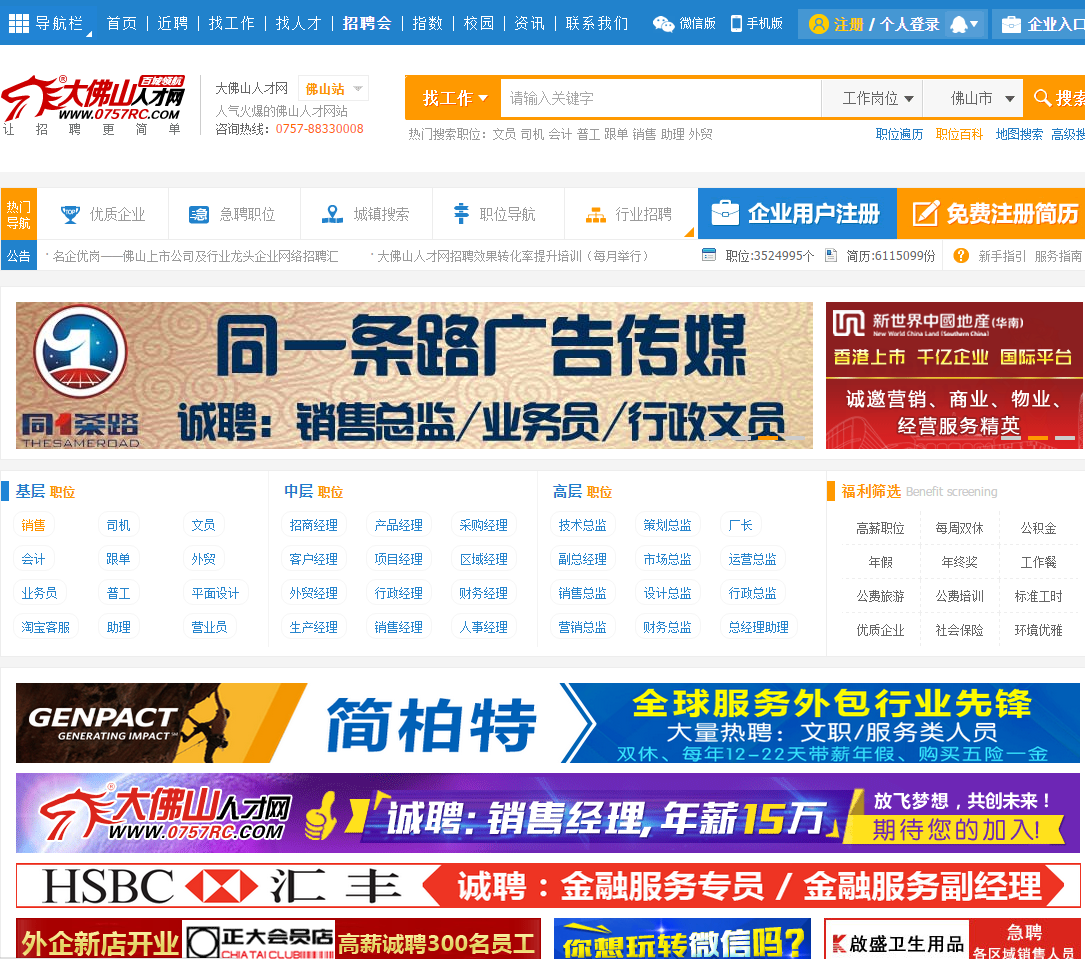
Task: Select 校园 in the top navigation
Action: pos(479,24)
